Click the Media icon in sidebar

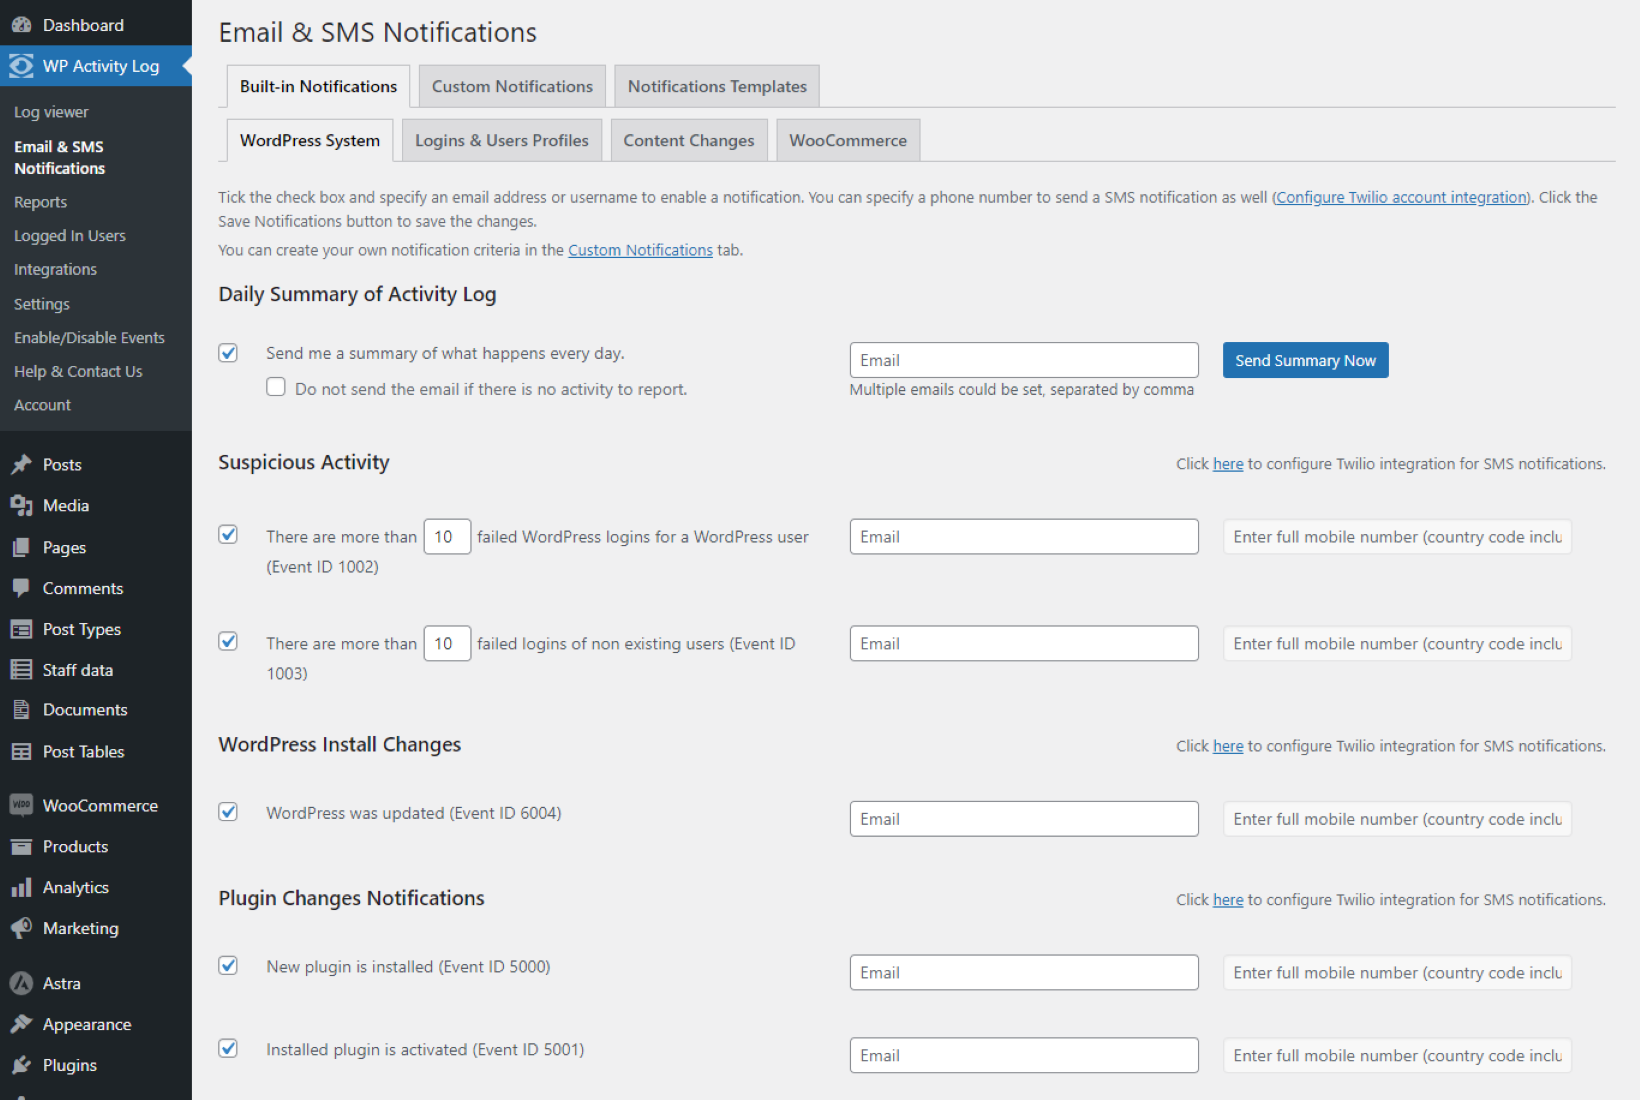click(x=21, y=506)
